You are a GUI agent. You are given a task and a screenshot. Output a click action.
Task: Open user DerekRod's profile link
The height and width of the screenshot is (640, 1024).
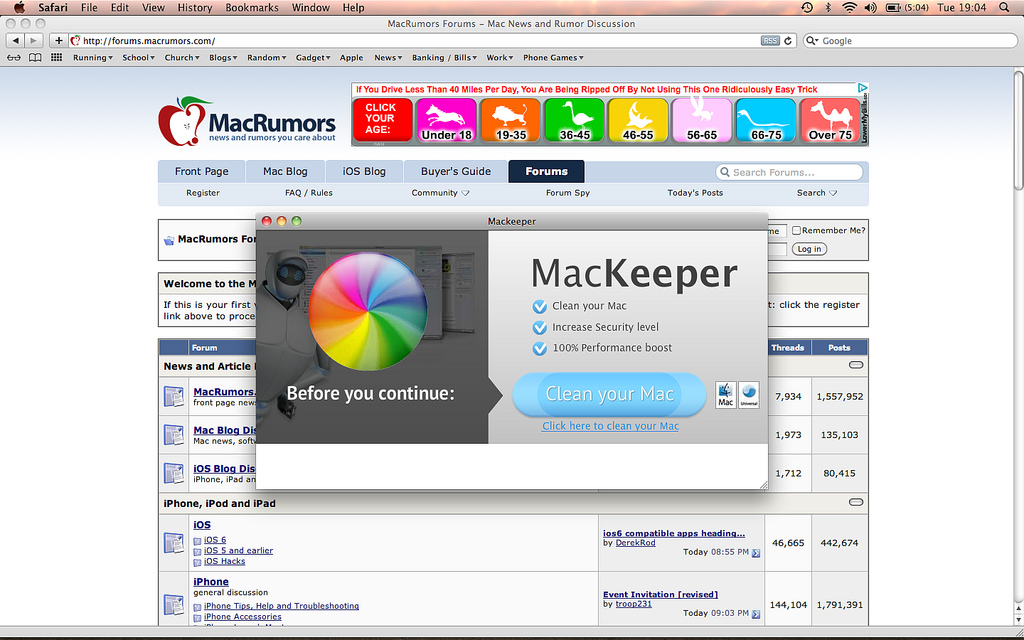(x=635, y=543)
